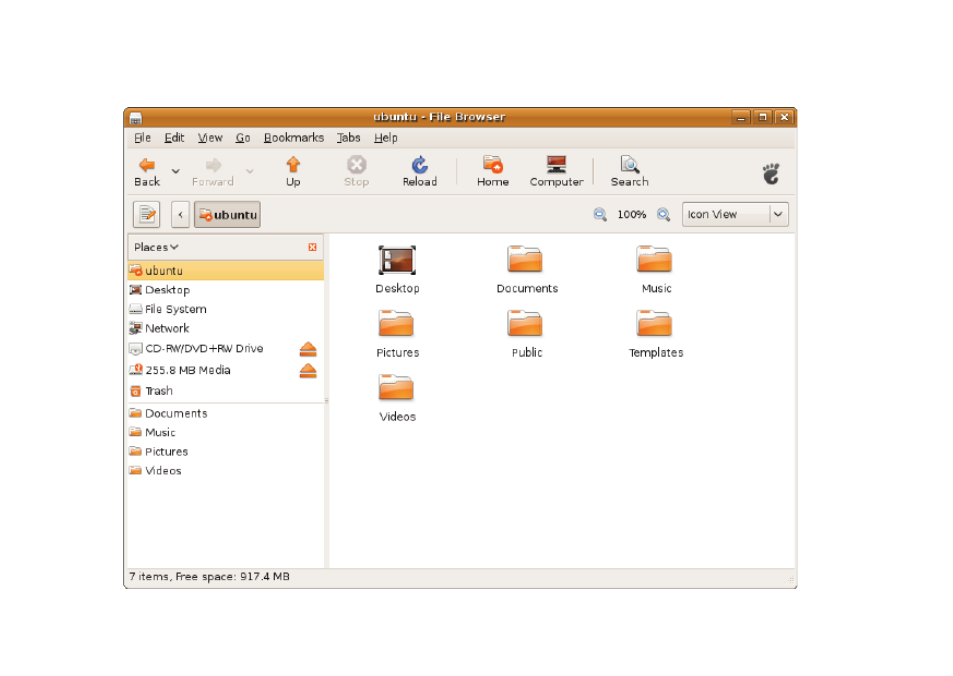The width and height of the screenshot is (953, 676).
Task: Open the Tabs menu
Action: point(349,138)
